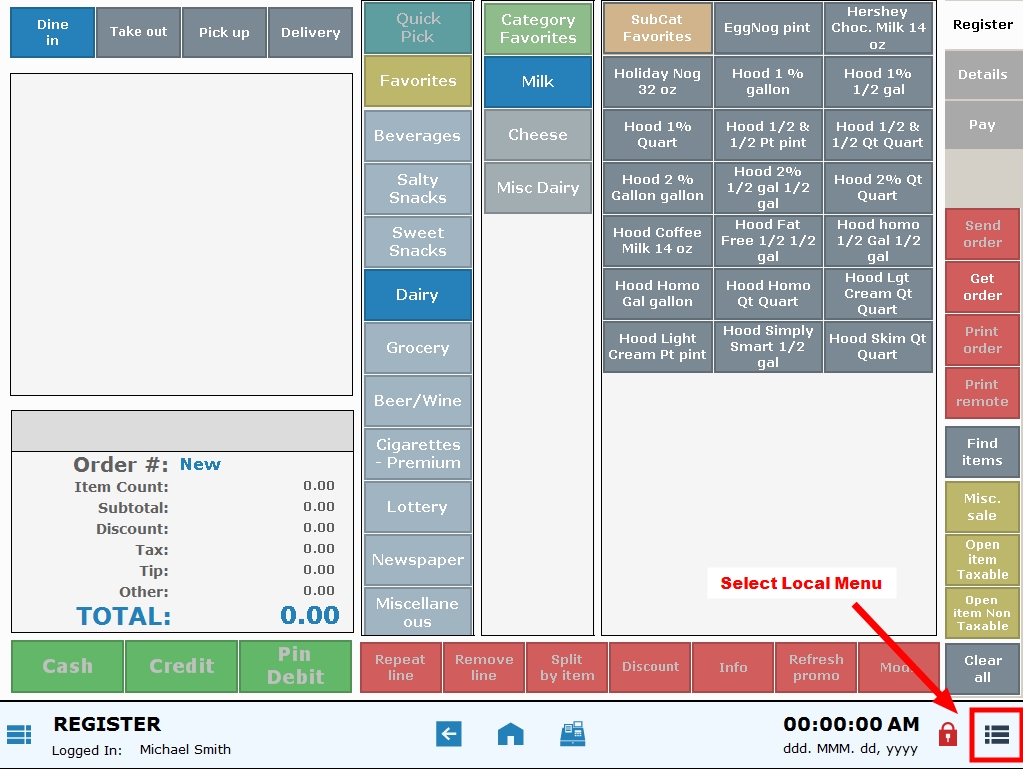Screen dimensions: 1023x769
Task: Toggle Dine In order type
Action: pos(51,31)
